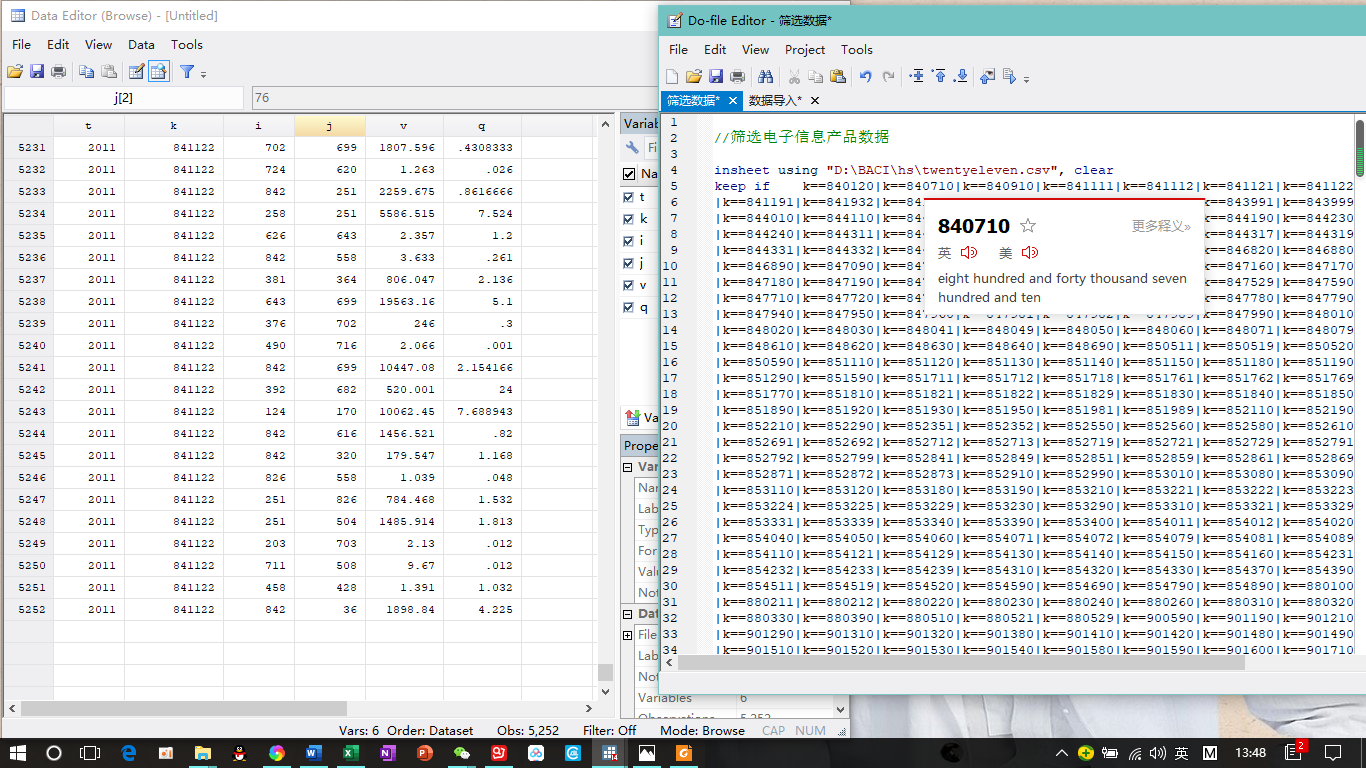Expand the Filename row in Properties
The image size is (1366, 768).
pyautogui.click(x=628, y=635)
